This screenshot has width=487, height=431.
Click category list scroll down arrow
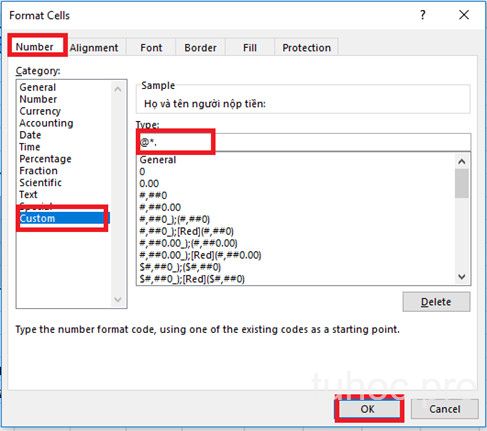(x=118, y=299)
